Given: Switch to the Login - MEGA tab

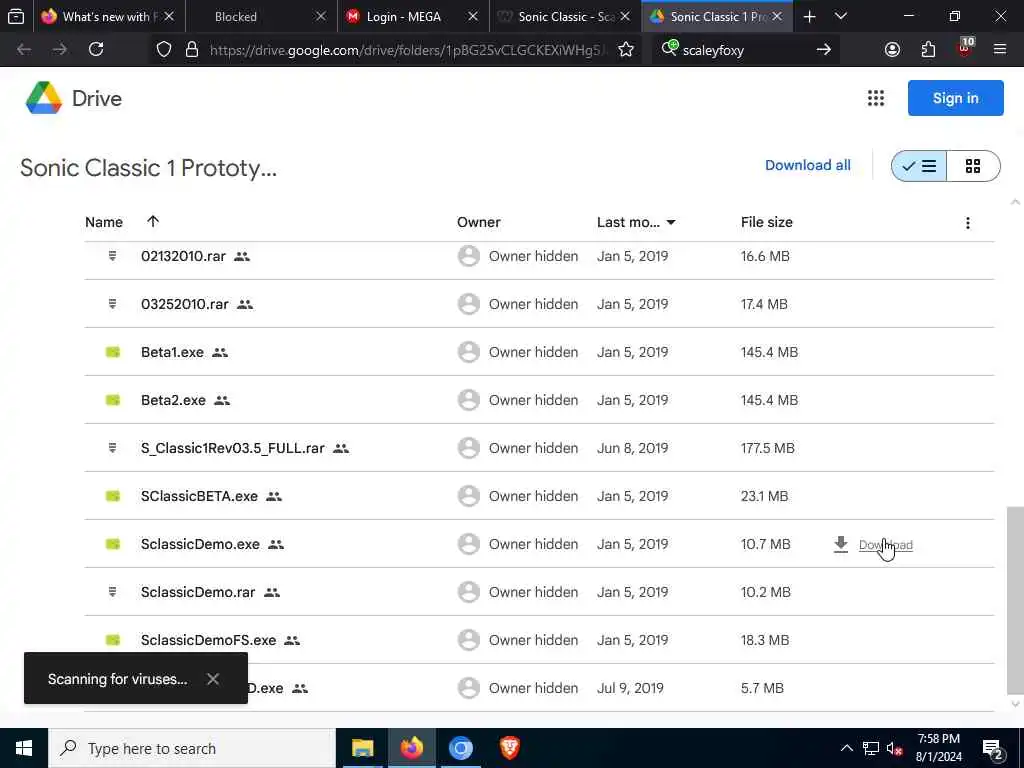Looking at the screenshot, I should (x=413, y=16).
